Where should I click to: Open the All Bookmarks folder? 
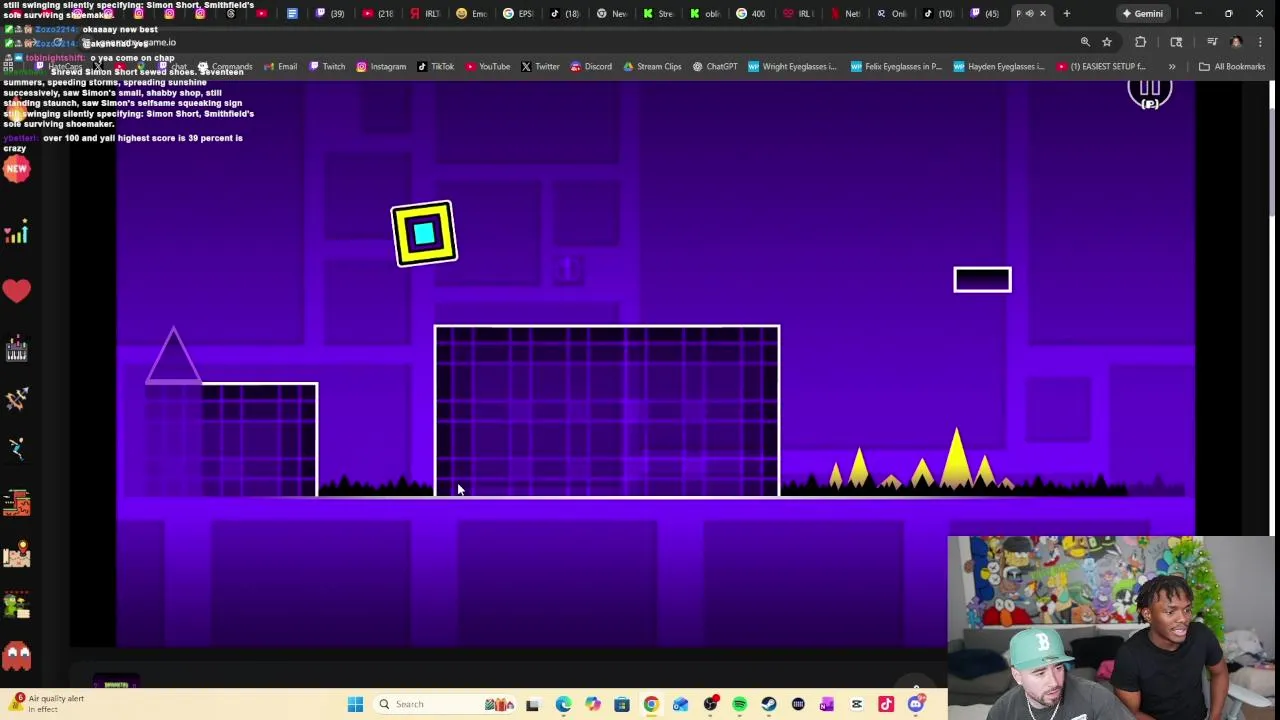pos(1232,66)
